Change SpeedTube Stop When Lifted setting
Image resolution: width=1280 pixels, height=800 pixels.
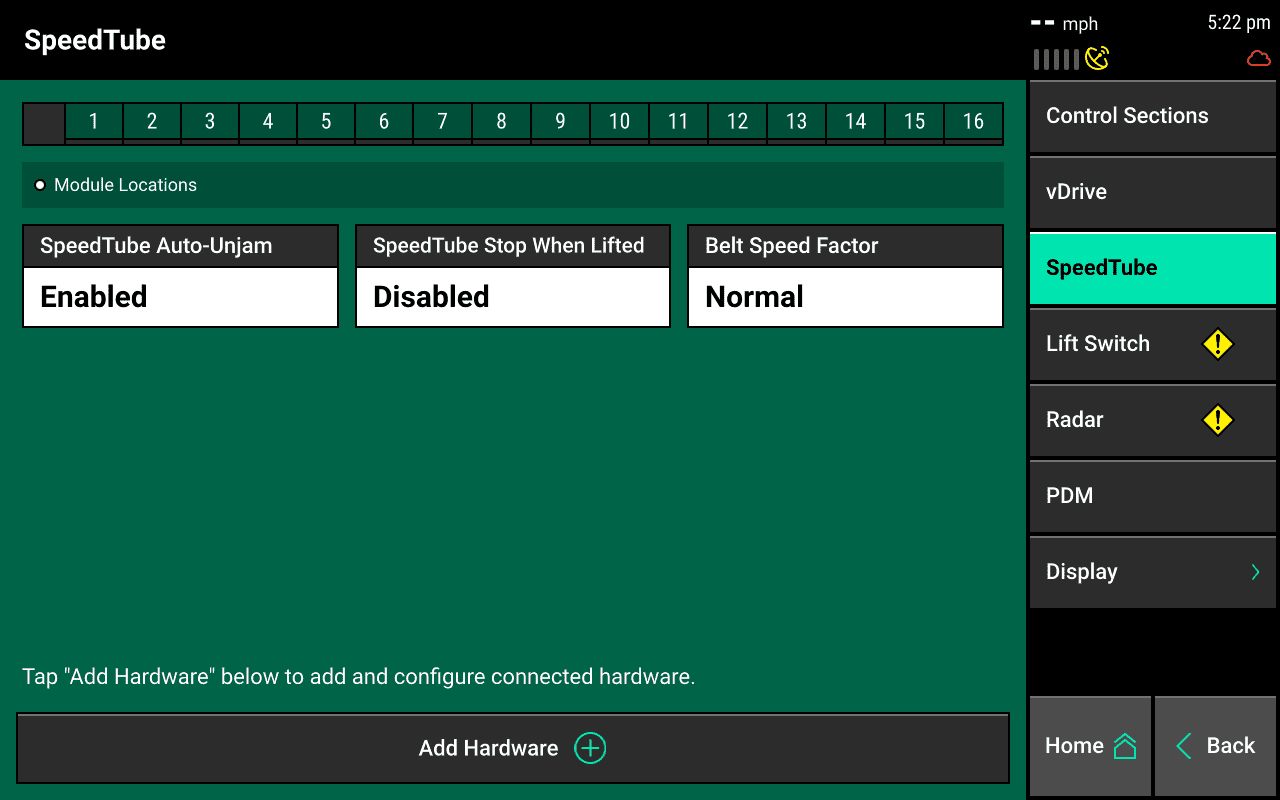pyautogui.click(x=513, y=276)
